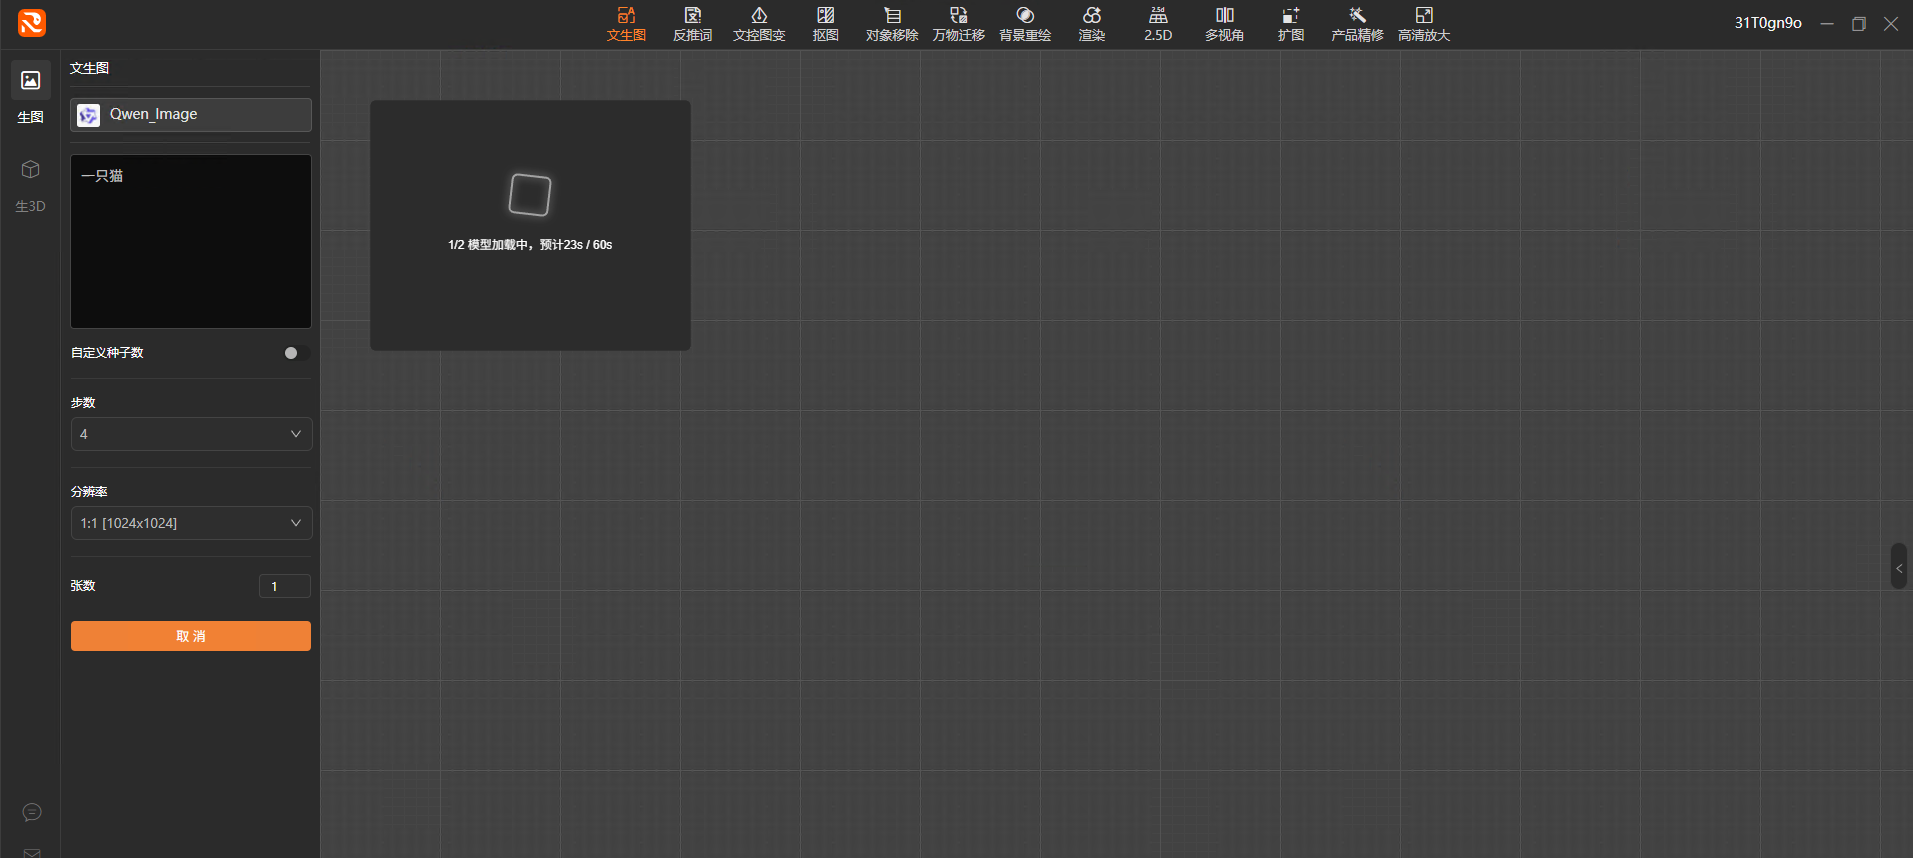Screen dimensions: 1913x858
Task: Expand the 步数 steps dropdown
Action: (x=191, y=434)
